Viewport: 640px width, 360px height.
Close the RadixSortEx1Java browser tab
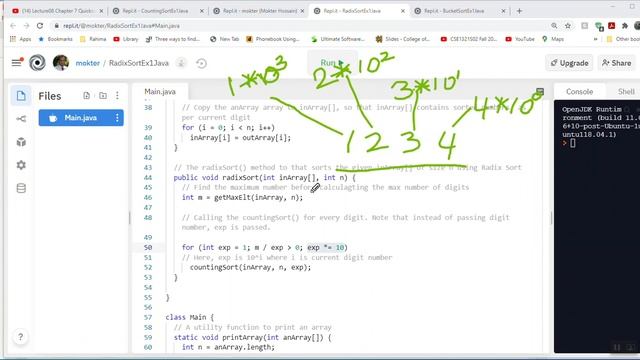tap(402, 11)
